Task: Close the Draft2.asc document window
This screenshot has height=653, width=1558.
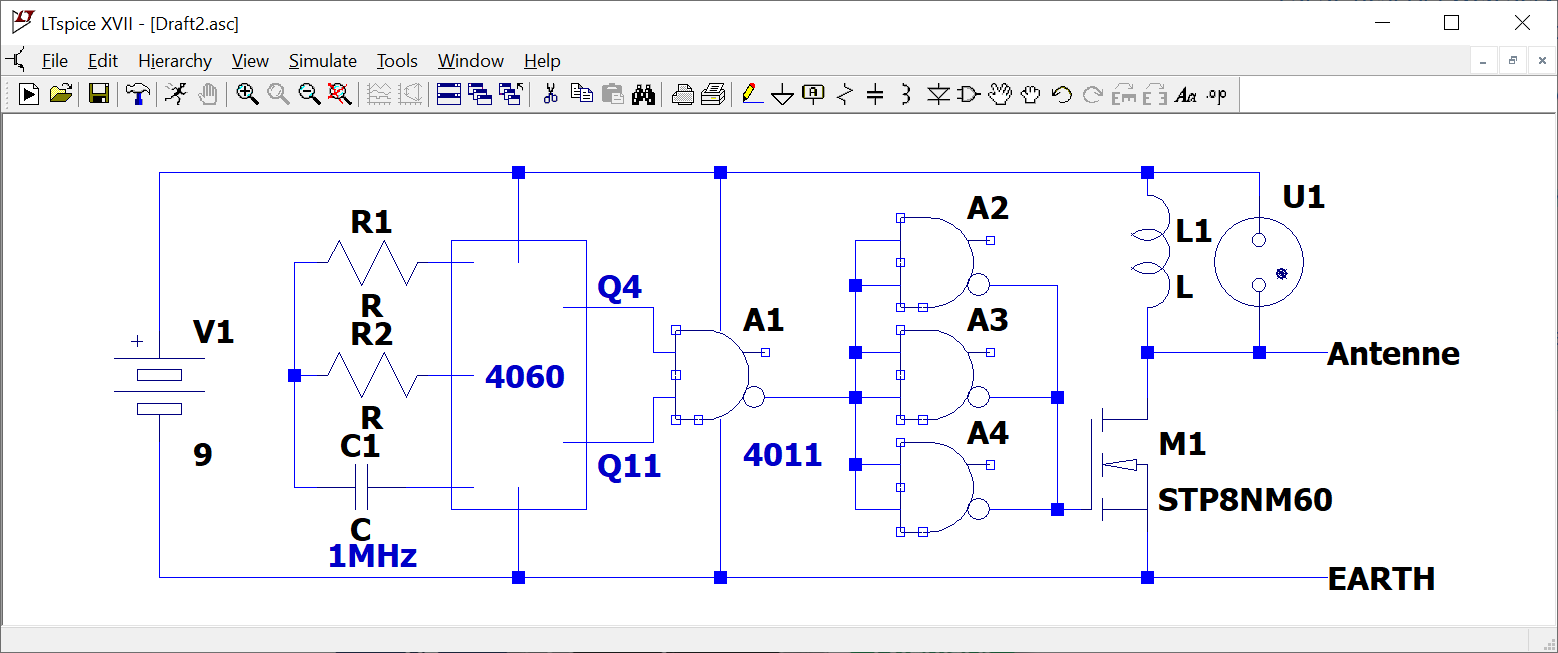Action: [1542, 61]
